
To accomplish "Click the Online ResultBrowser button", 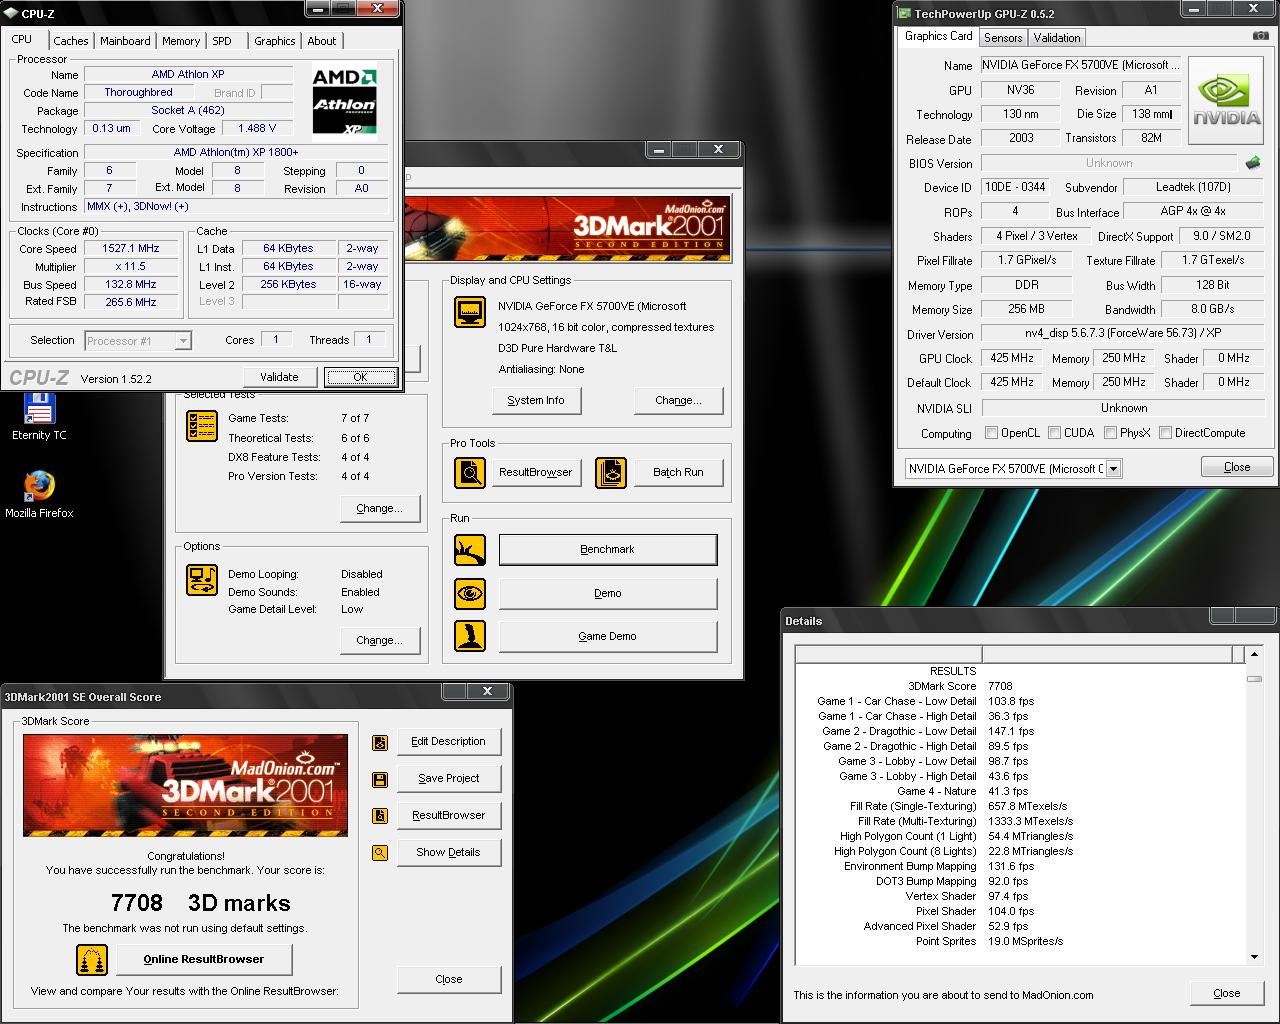I will click(204, 959).
